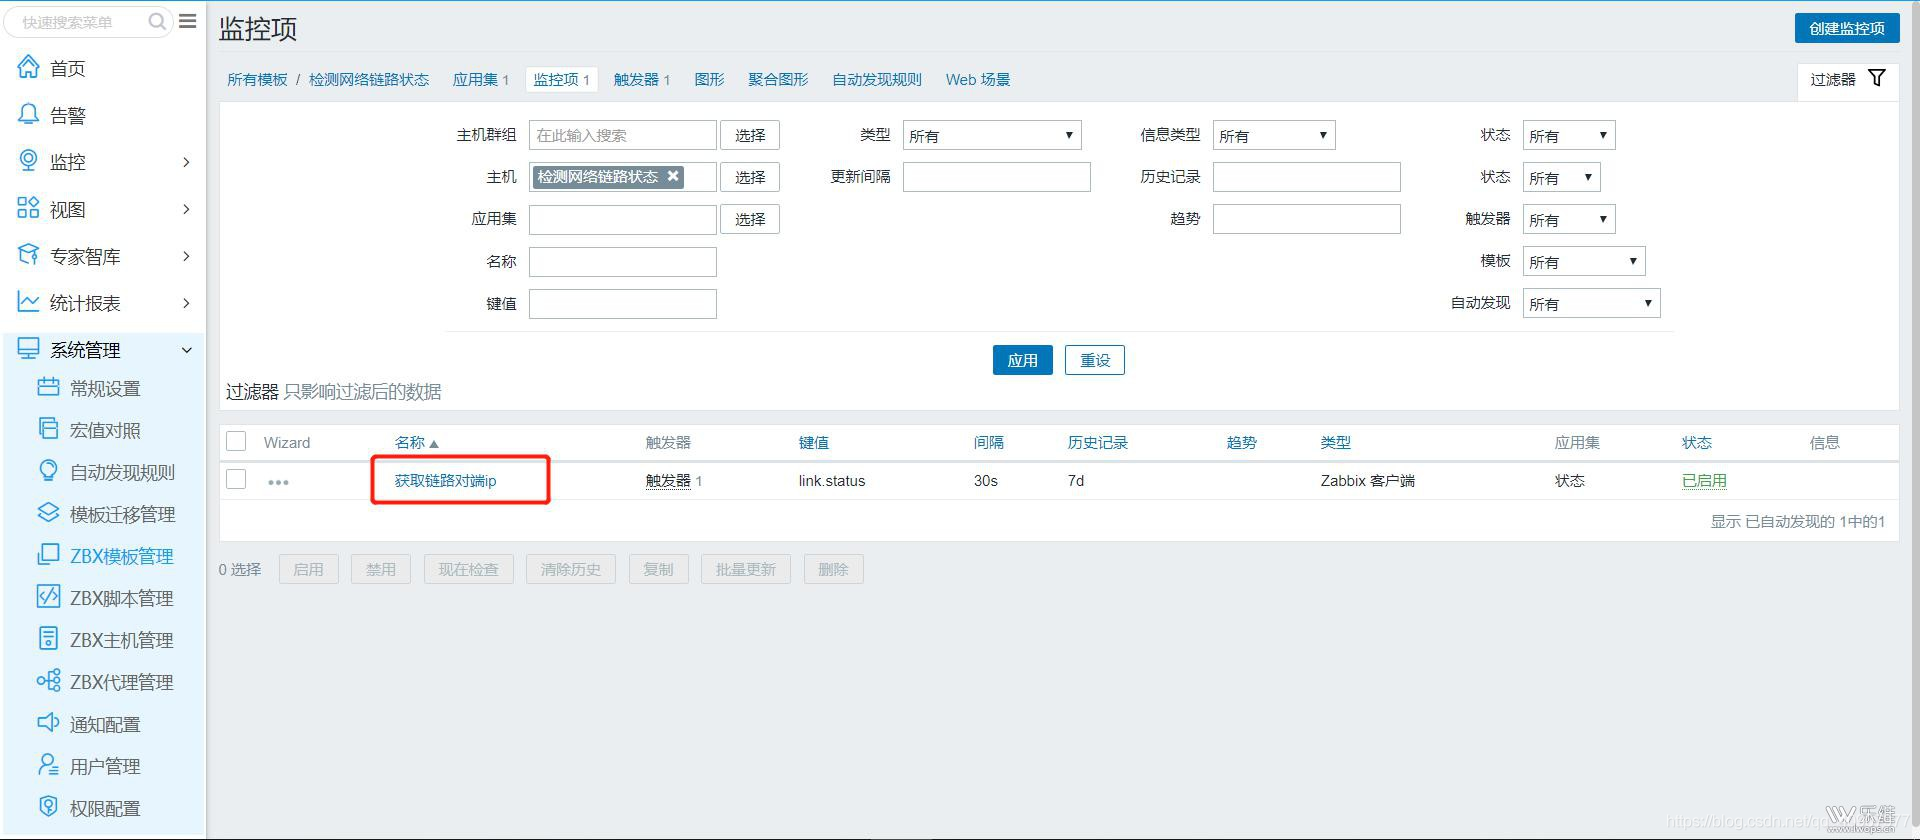This screenshot has width=1920, height=840.
Task: Click 选择 button next to 主机群组
Action: click(750, 135)
